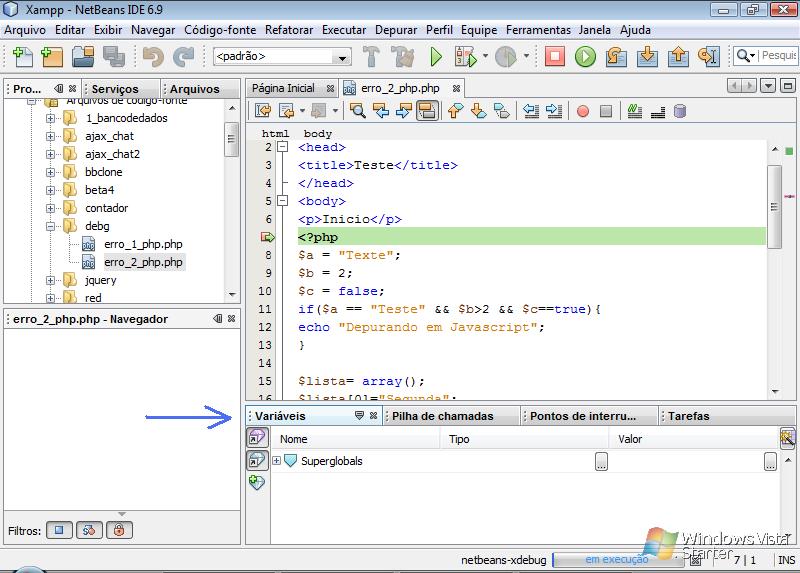Run project with green play arrow
Screen dimensions: 800x573
(435, 56)
